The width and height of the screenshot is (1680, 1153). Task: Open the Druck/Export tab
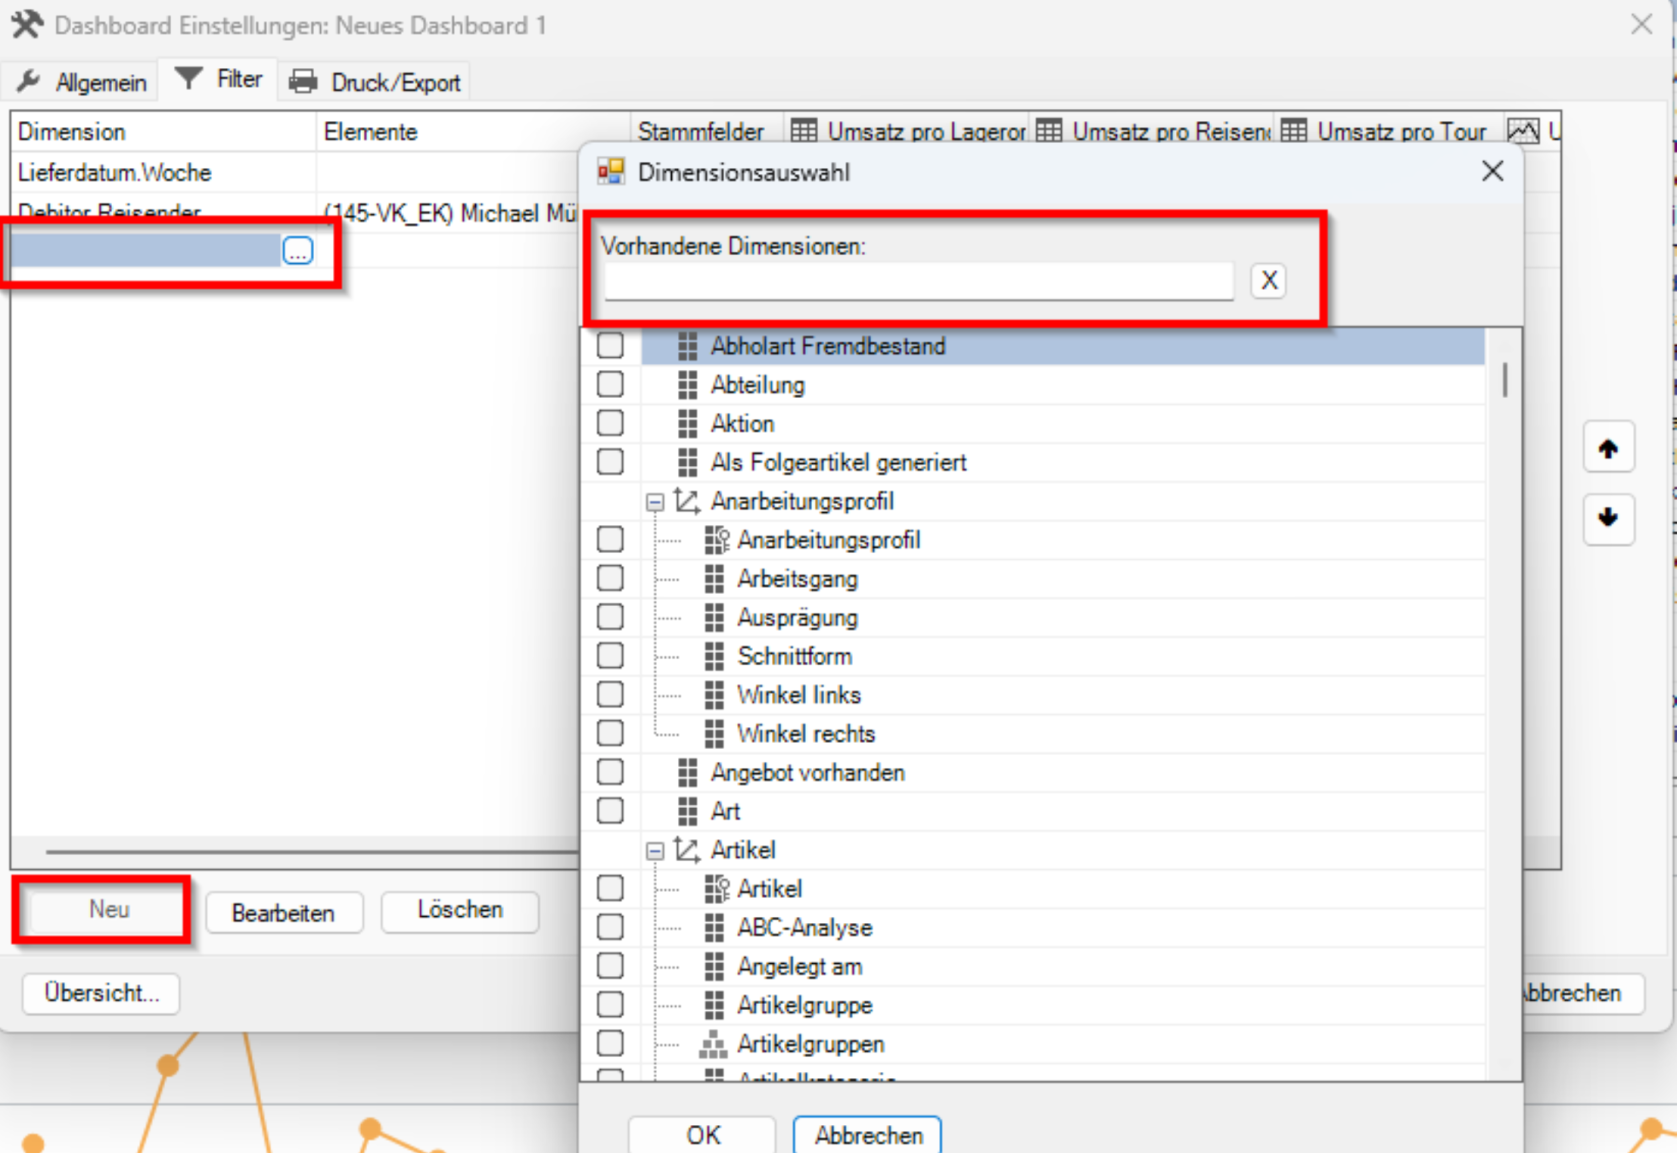[376, 82]
